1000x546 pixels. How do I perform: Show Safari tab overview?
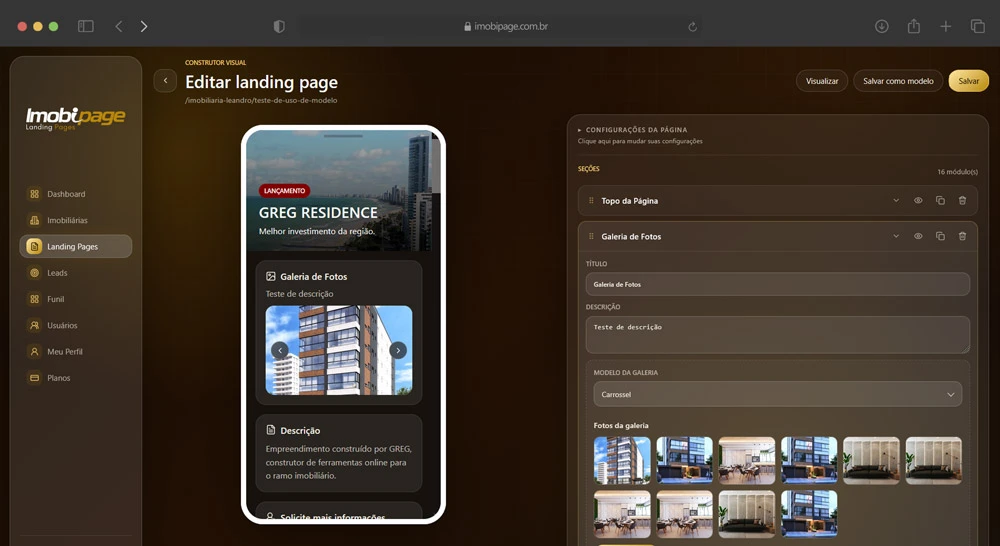pyautogui.click(x=977, y=26)
